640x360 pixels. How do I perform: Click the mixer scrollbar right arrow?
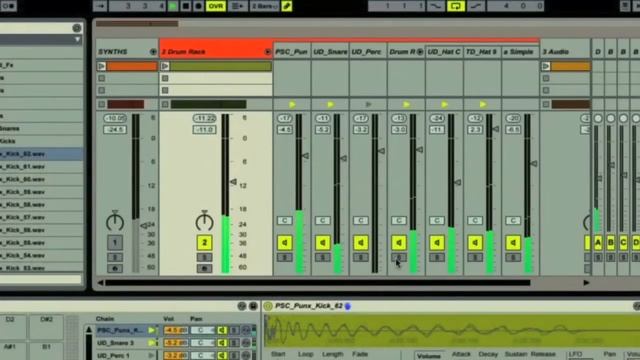tap(586, 282)
